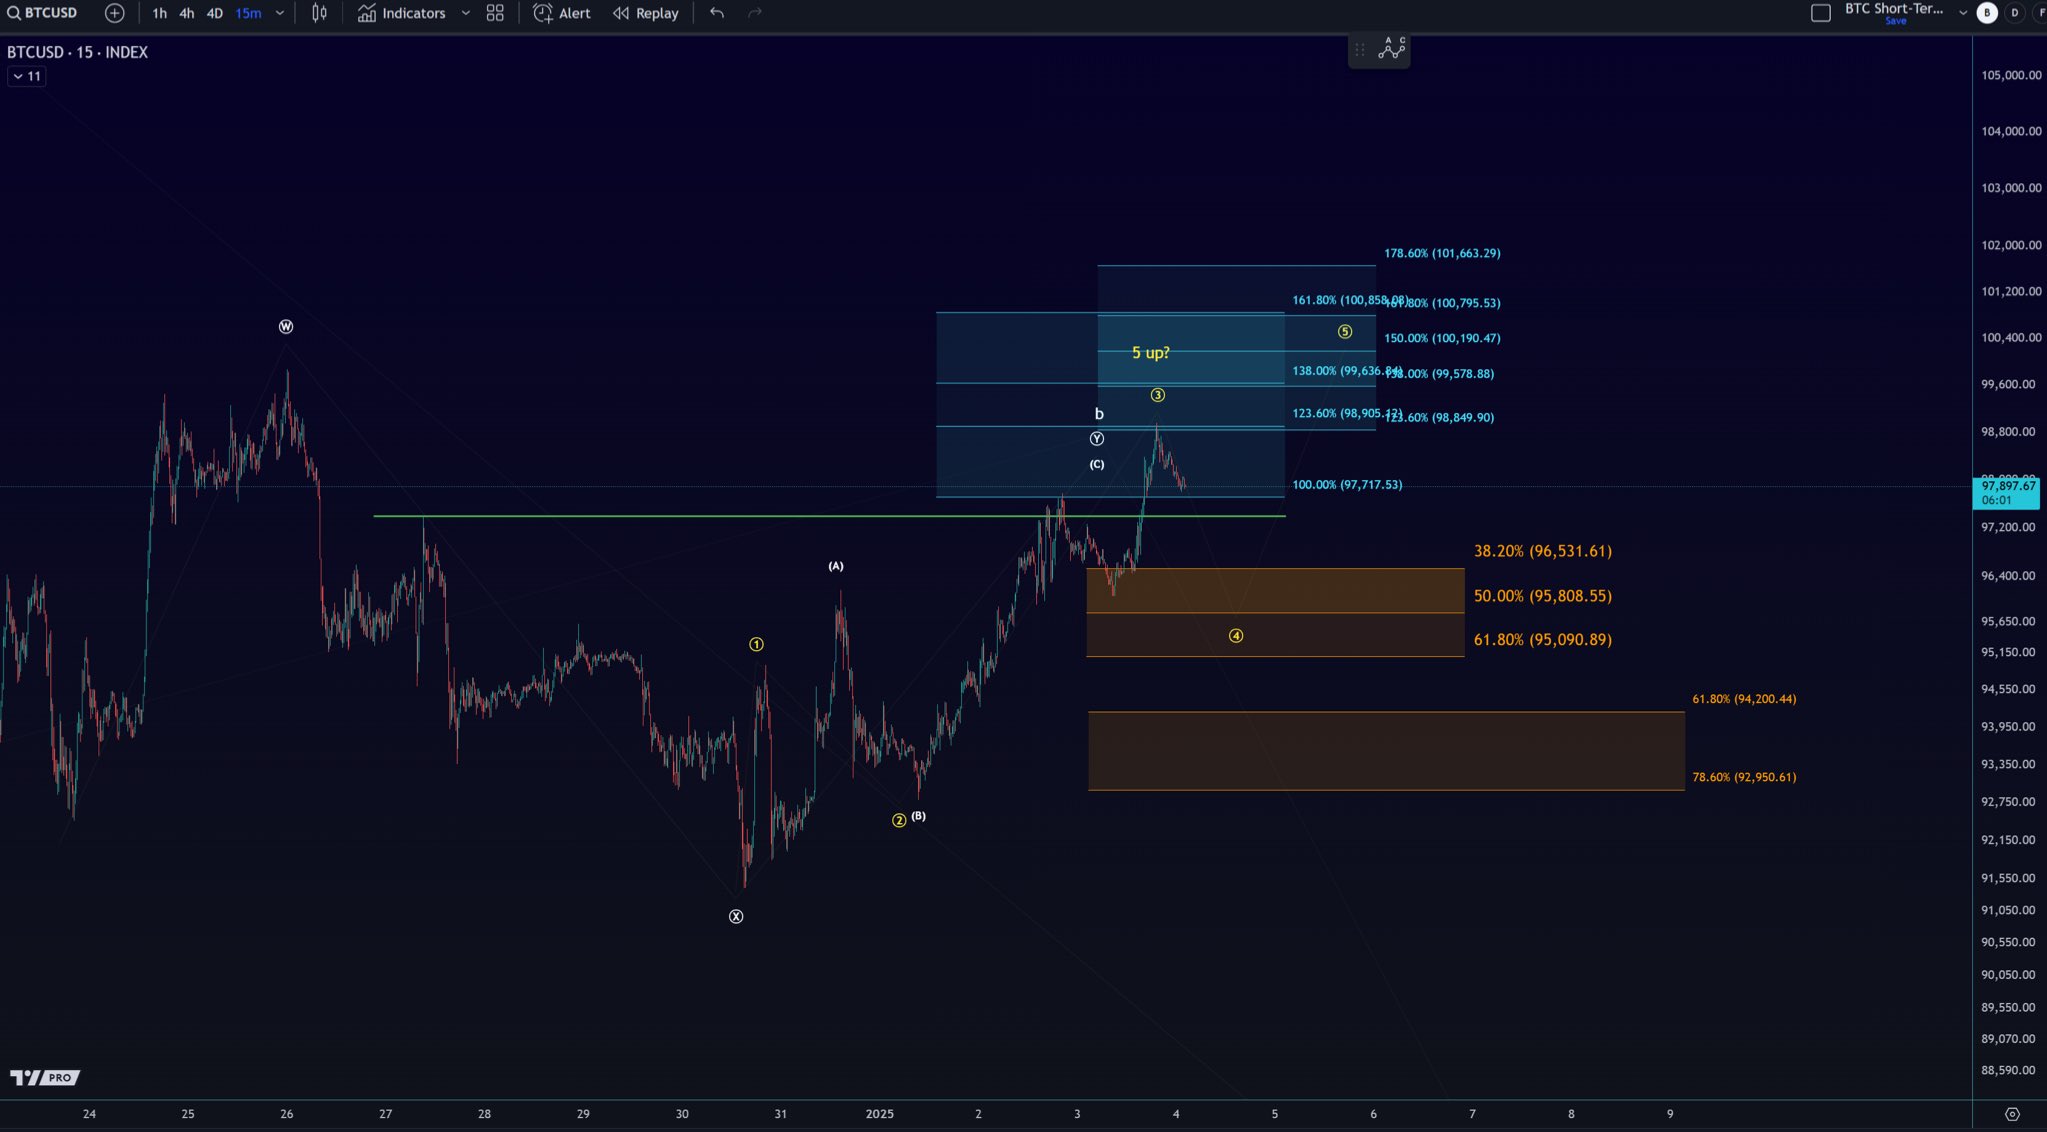The image size is (2047, 1132).
Task: Click the compare or add symbol plus icon
Action: point(115,13)
